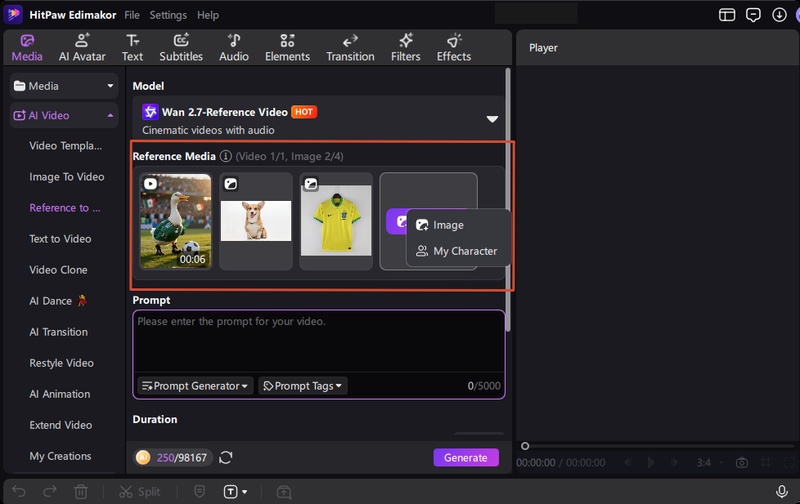The width and height of the screenshot is (800, 504).
Task: Click the Generate button
Action: click(466, 458)
